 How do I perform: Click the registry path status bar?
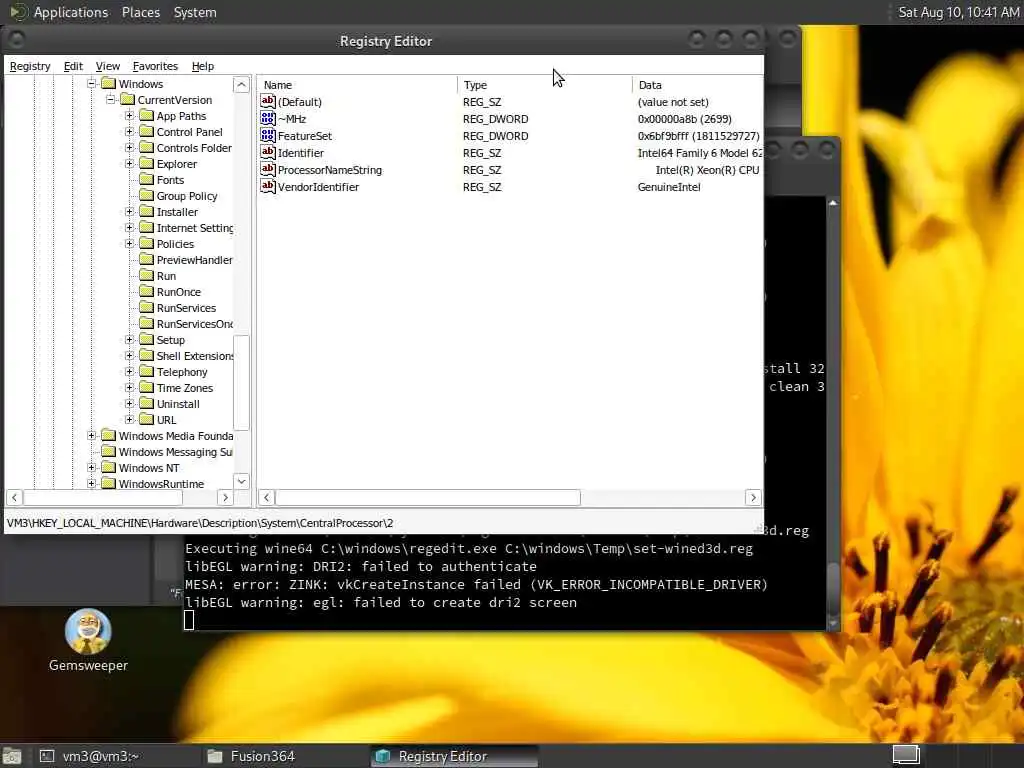pyautogui.click(x=384, y=523)
